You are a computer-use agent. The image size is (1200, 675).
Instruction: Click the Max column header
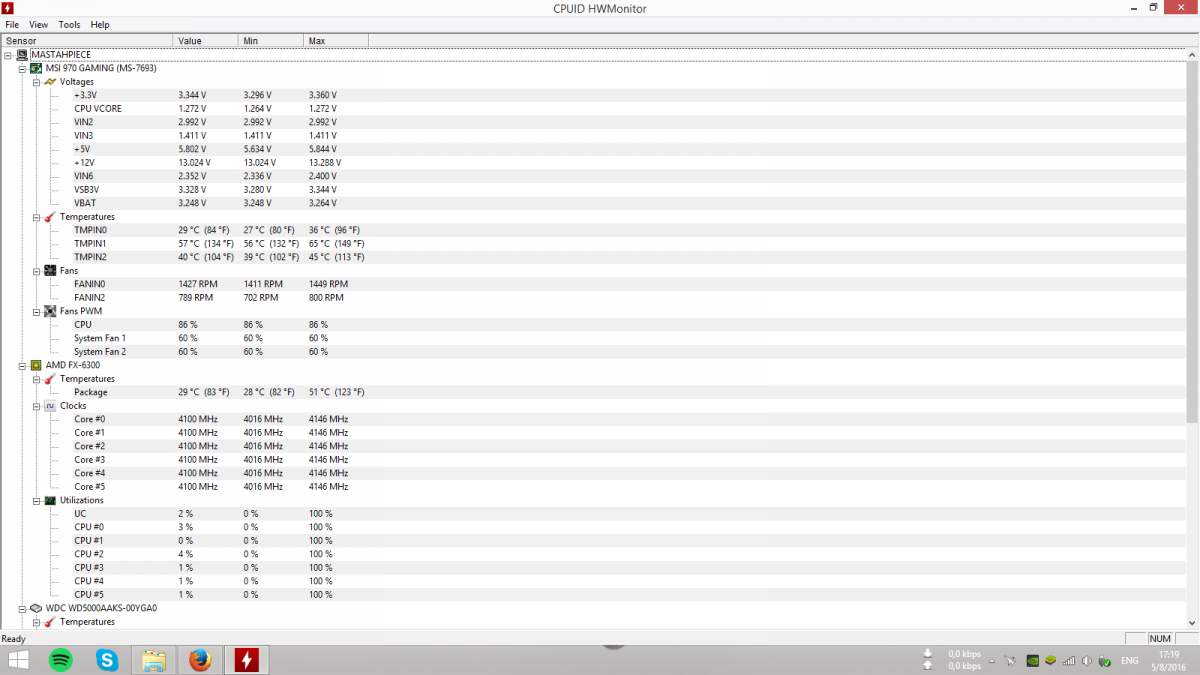[335, 41]
